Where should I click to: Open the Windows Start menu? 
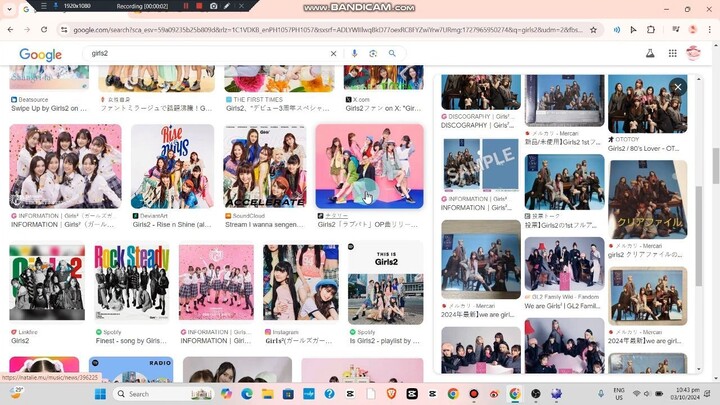(100, 394)
